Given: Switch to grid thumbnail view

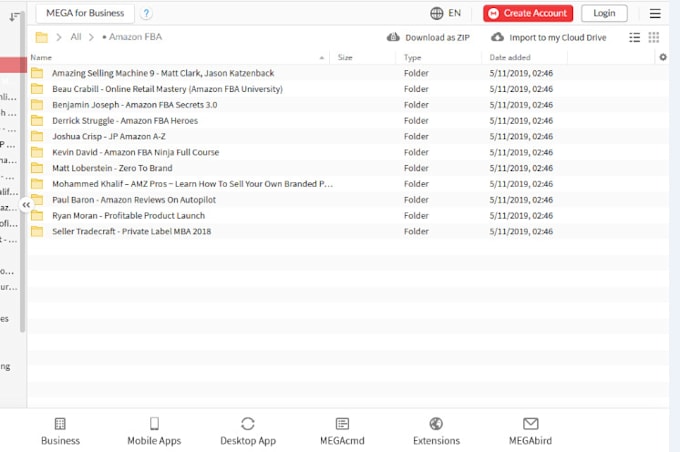Looking at the screenshot, I should [654, 37].
